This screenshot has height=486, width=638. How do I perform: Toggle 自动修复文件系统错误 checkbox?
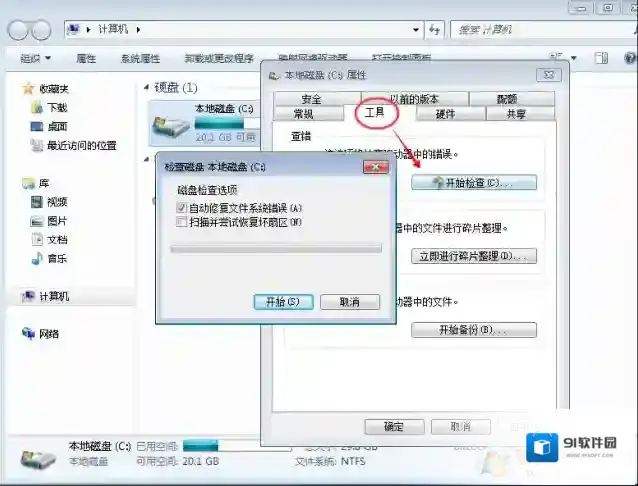181,207
